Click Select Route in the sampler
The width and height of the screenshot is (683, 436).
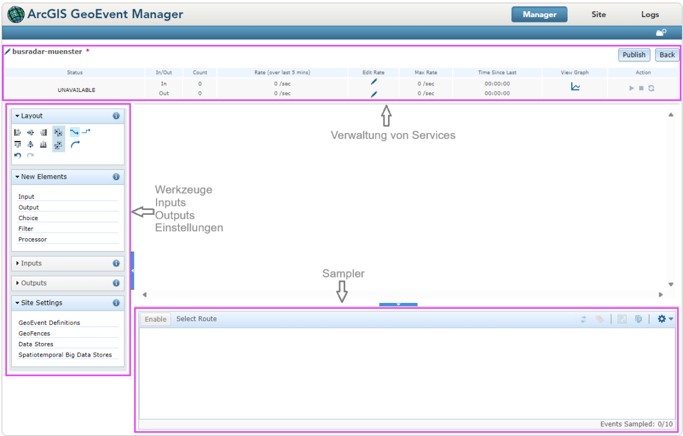click(x=196, y=319)
